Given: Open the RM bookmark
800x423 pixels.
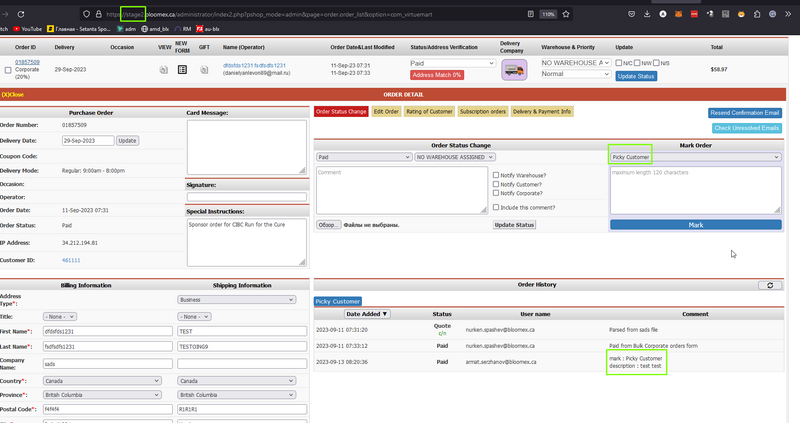Looking at the screenshot, I should 183,29.
